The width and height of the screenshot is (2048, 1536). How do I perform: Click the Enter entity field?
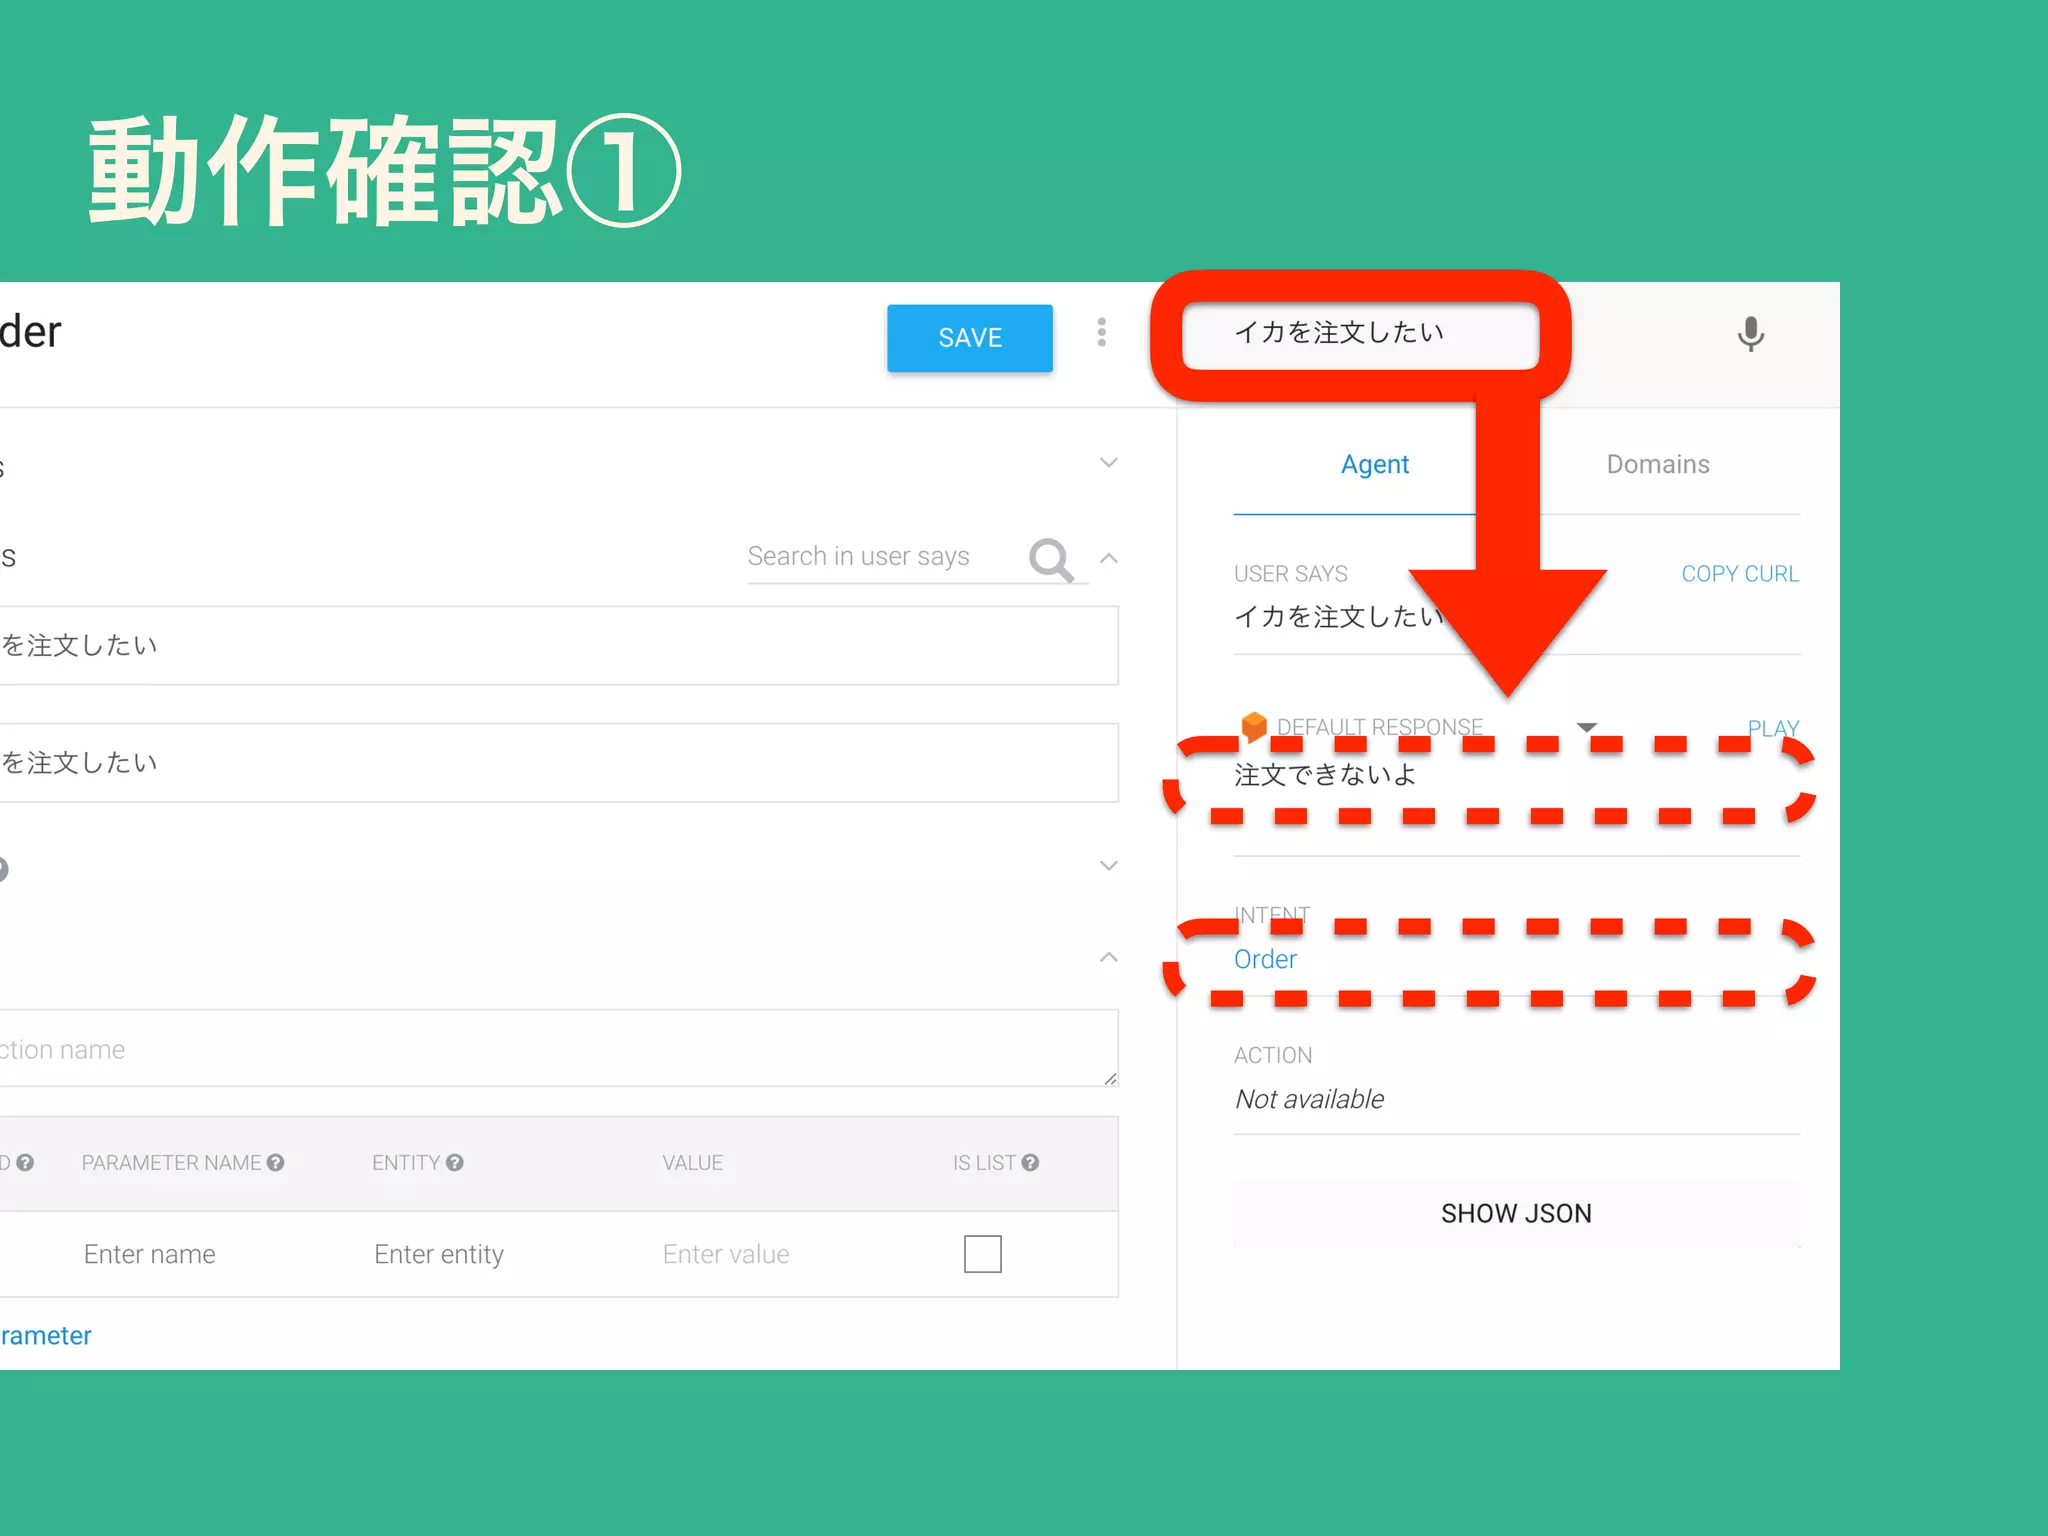coord(439,1254)
